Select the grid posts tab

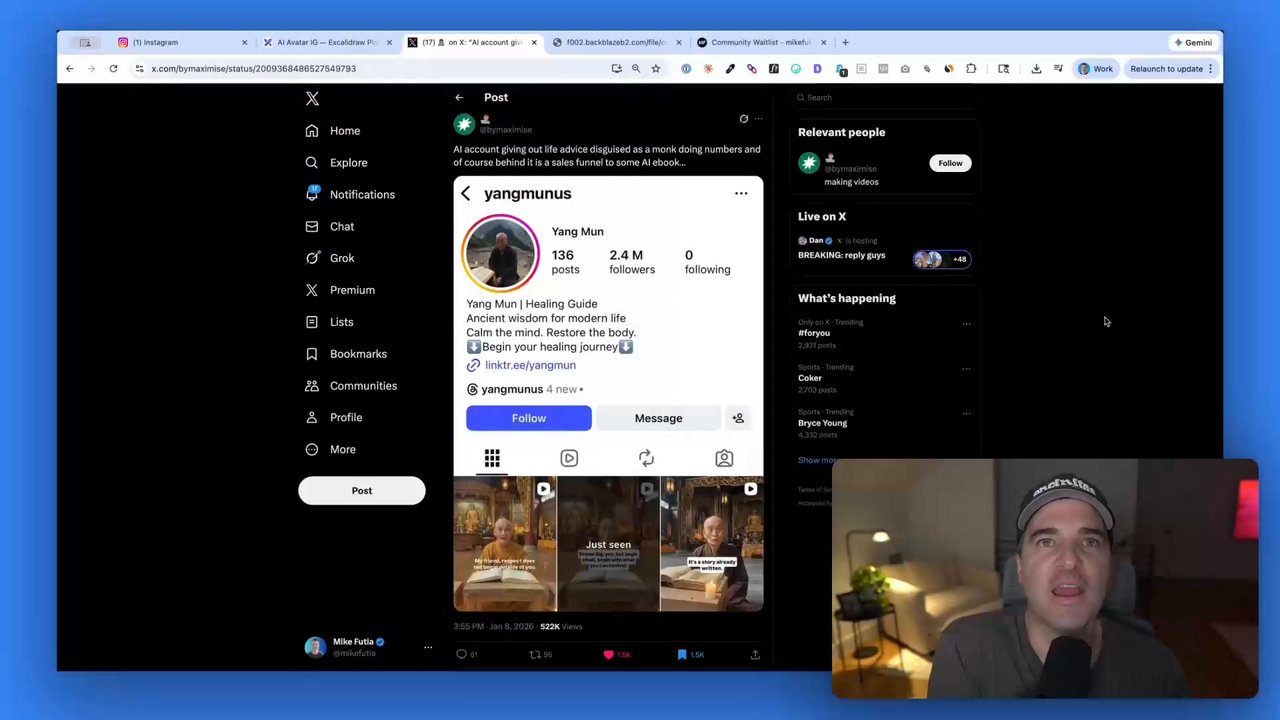pyautogui.click(x=492, y=458)
